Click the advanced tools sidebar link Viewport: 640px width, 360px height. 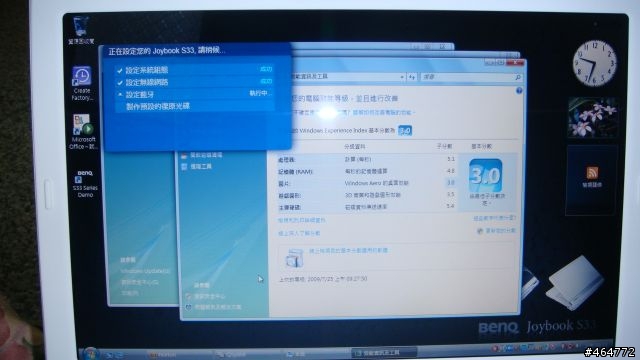201,167
